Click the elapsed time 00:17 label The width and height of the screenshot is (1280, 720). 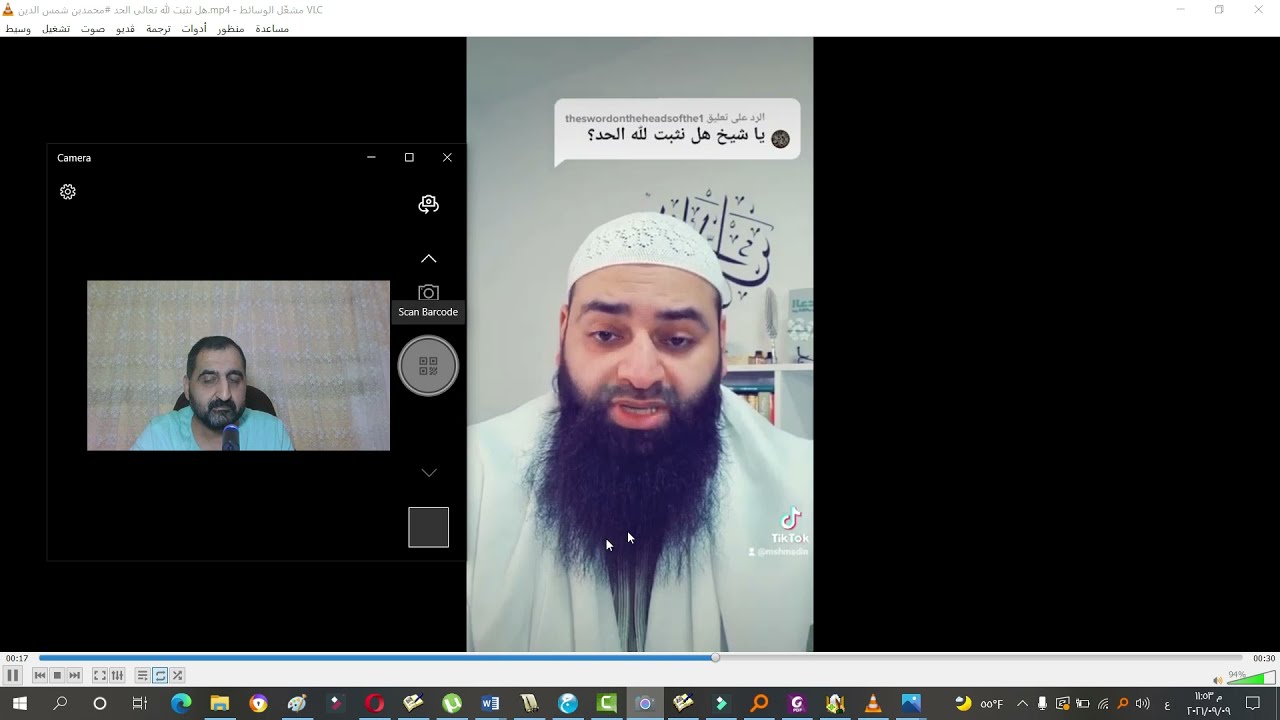[17, 658]
